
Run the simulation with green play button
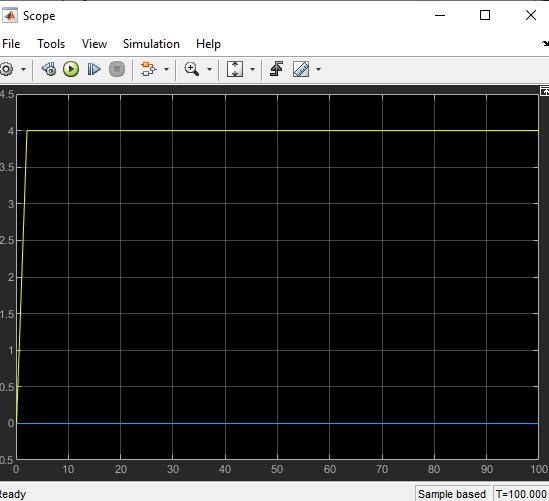pos(71,69)
